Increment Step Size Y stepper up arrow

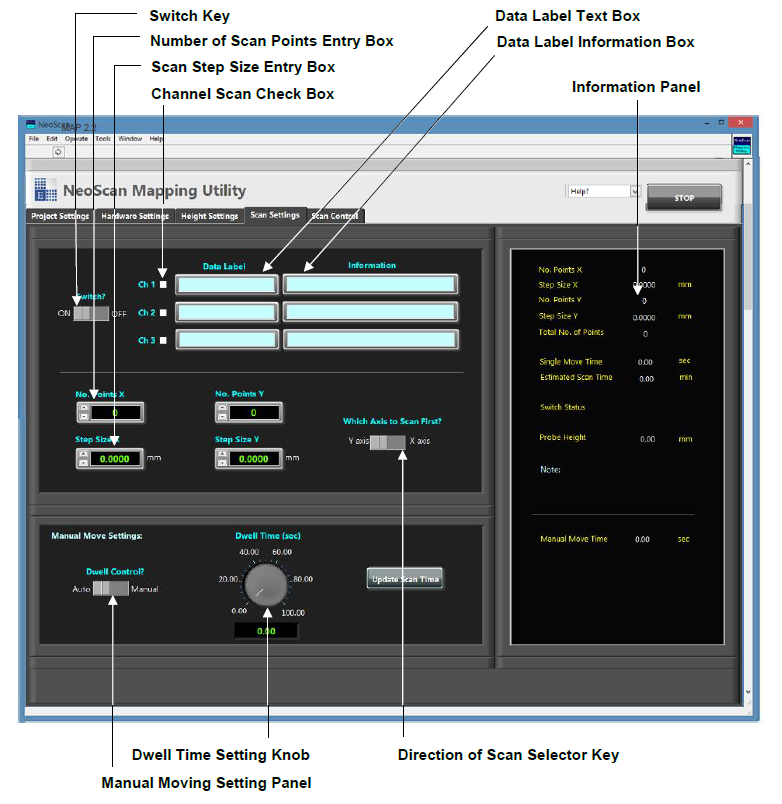point(222,454)
